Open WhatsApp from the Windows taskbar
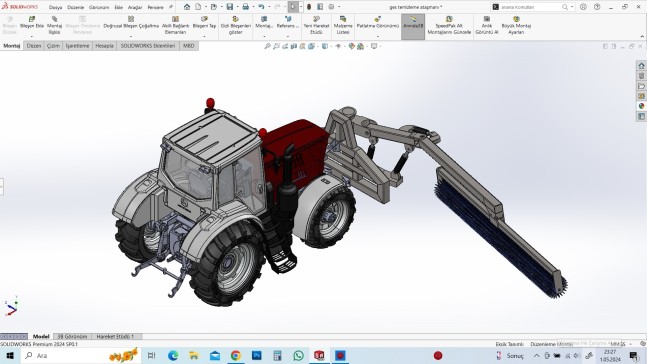 [298, 355]
